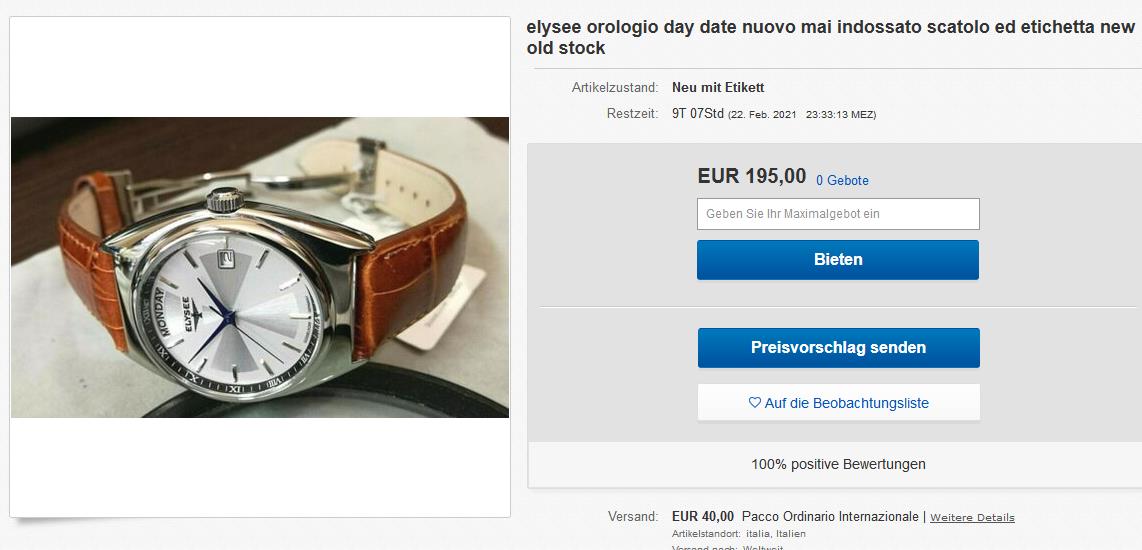Send a price offer with Preisvorschlag senden
This screenshot has width=1142, height=550.
point(838,347)
